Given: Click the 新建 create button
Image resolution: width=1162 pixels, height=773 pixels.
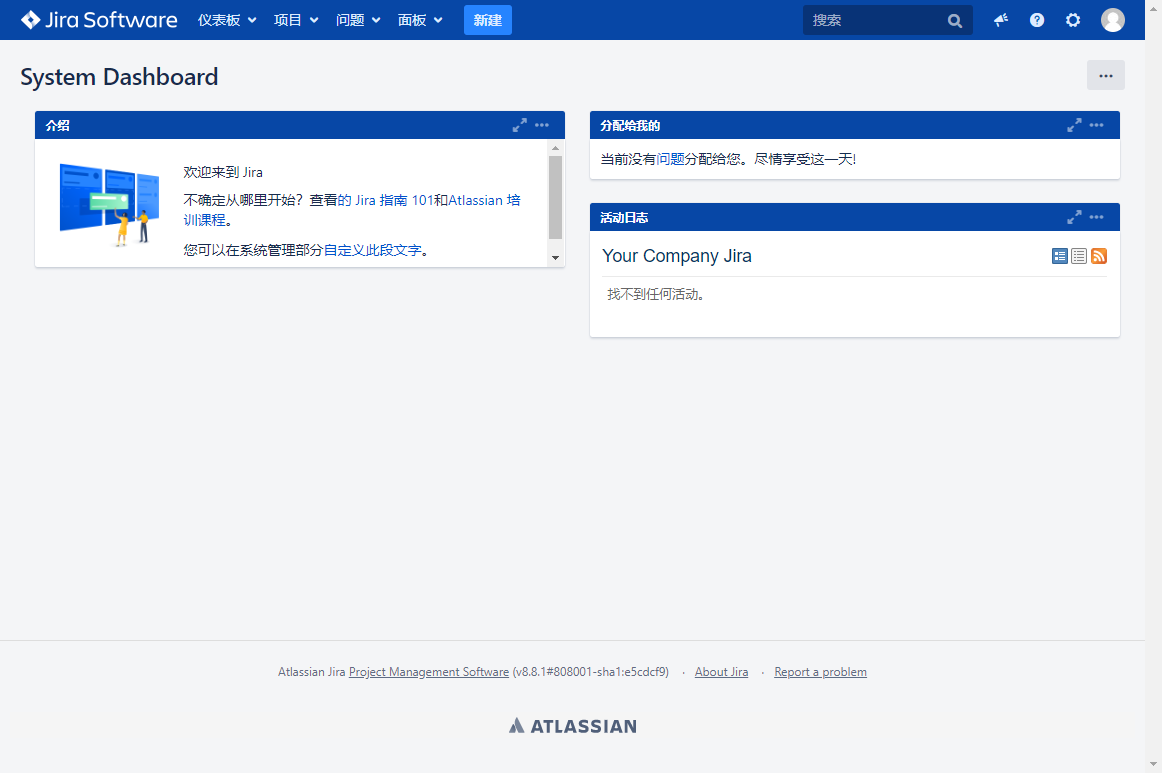Looking at the screenshot, I should (488, 20).
